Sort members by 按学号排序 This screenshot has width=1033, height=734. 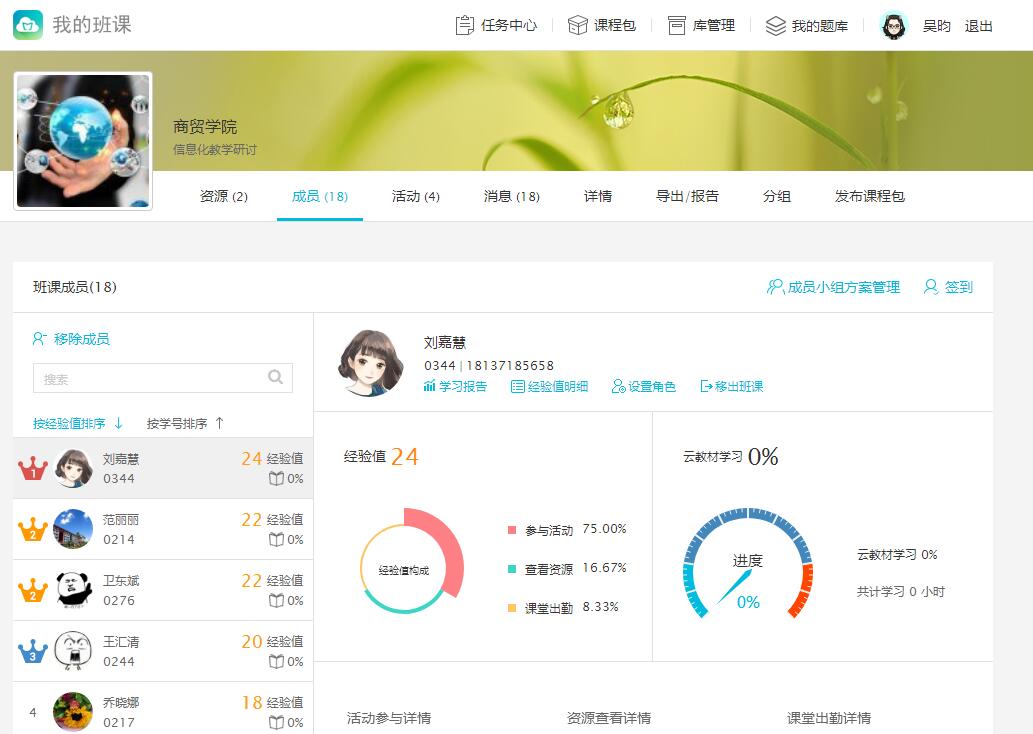tap(186, 424)
